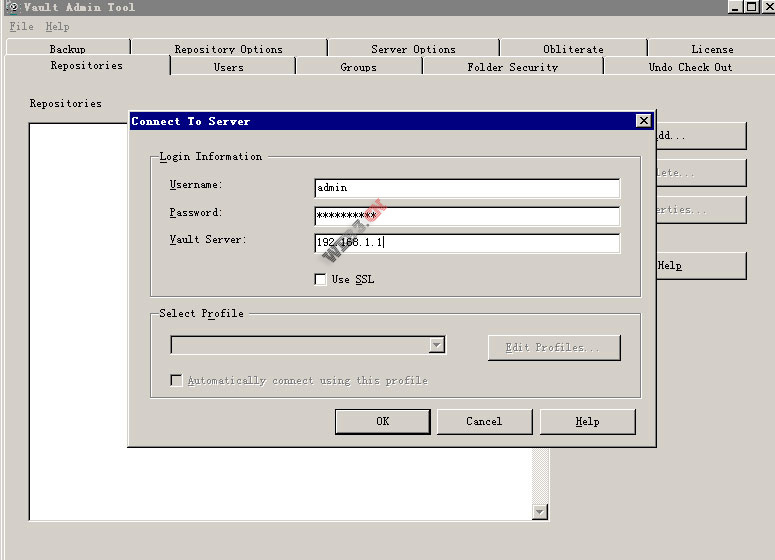Click the Vault Server address field

(x=467, y=243)
